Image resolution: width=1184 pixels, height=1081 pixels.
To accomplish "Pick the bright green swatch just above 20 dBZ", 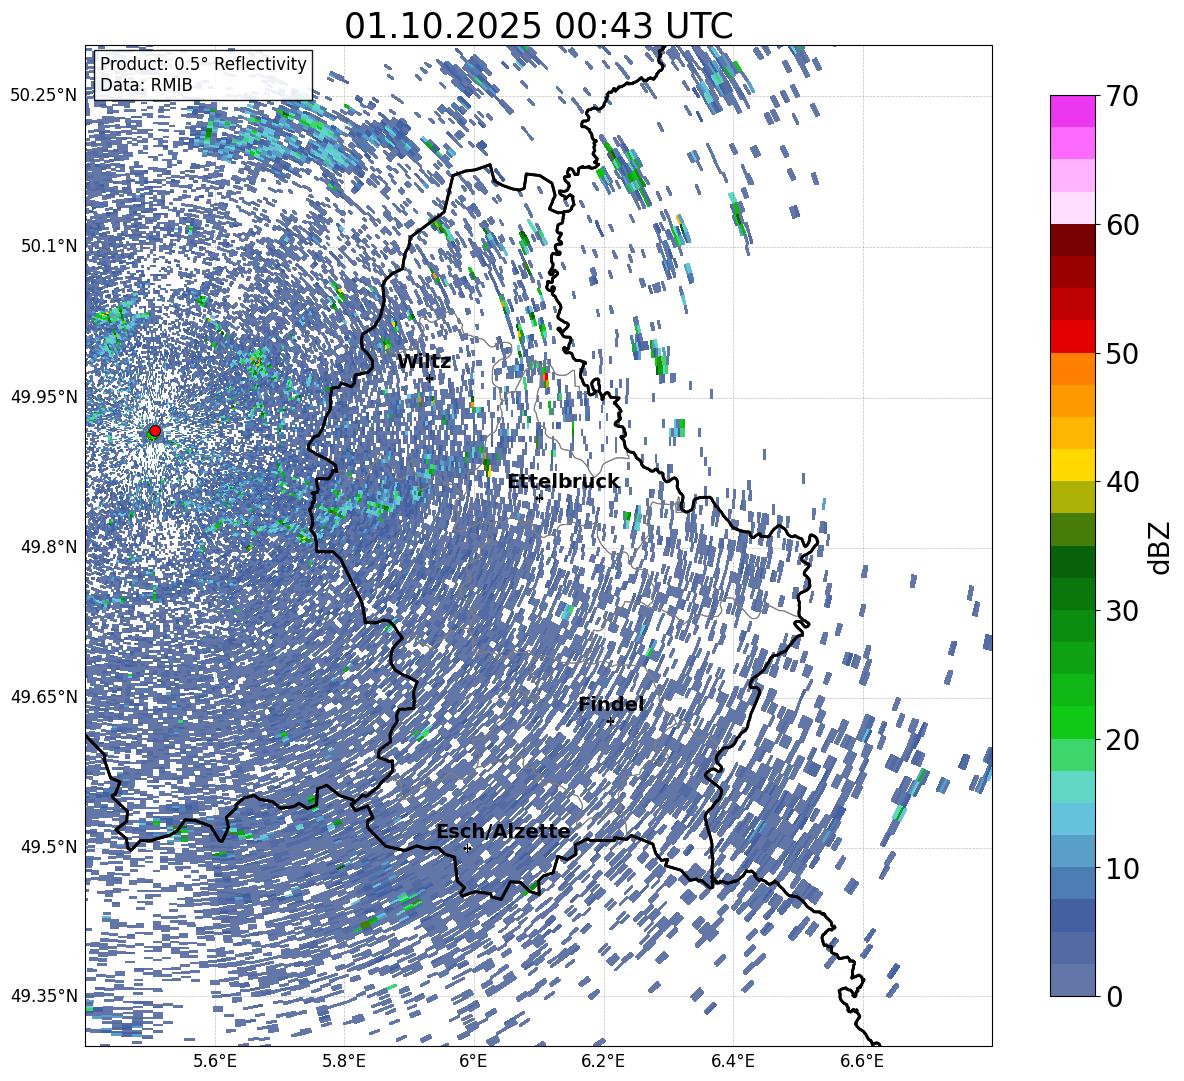I will click(x=1072, y=722).
